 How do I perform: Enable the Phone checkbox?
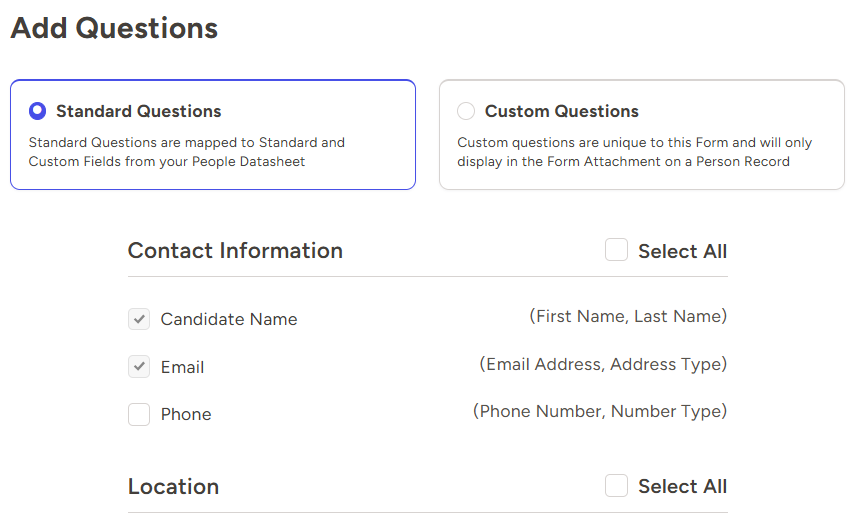[139, 414]
